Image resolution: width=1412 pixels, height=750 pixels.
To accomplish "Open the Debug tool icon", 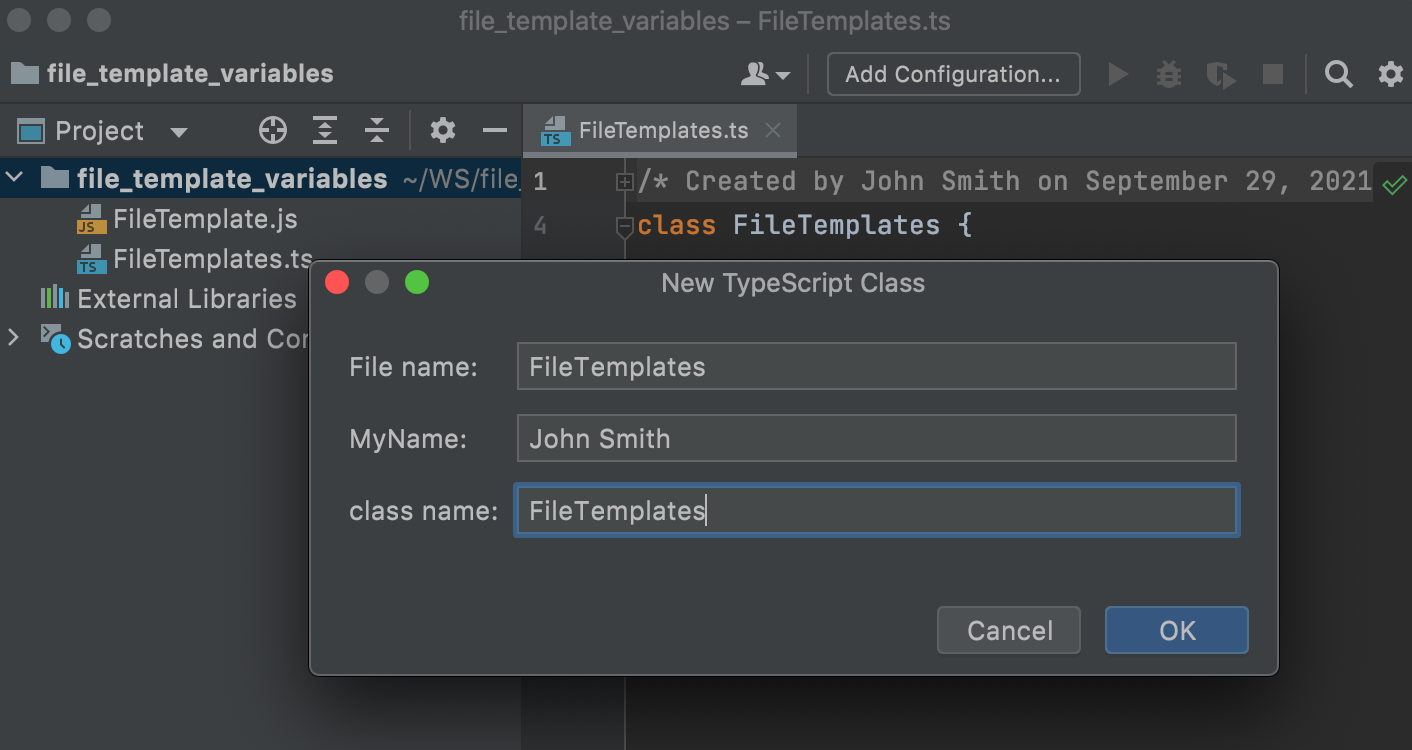I will [1168, 74].
